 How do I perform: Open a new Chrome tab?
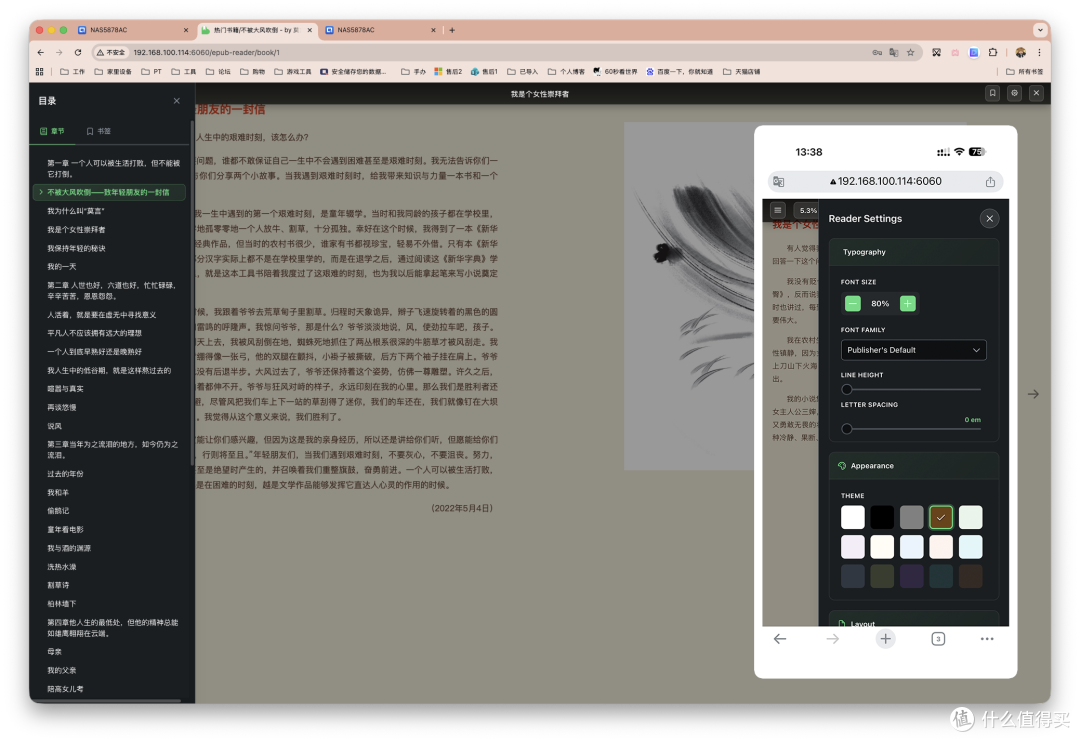[452, 30]
